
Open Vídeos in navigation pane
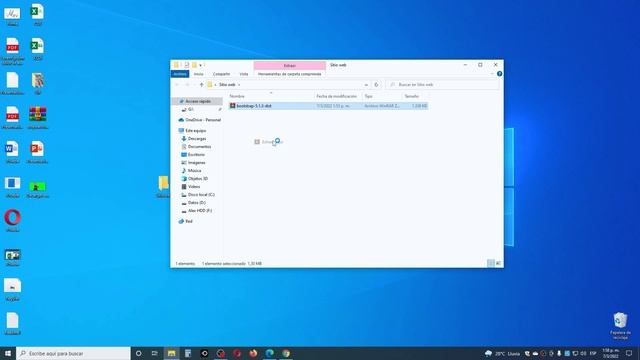pos(191,187)
